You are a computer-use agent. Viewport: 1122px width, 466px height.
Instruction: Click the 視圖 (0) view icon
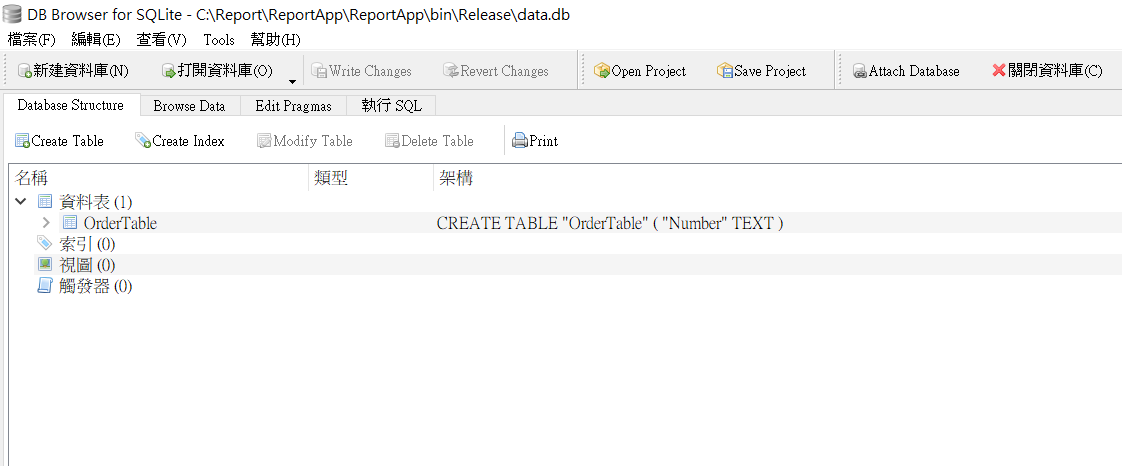coord(45,265)
